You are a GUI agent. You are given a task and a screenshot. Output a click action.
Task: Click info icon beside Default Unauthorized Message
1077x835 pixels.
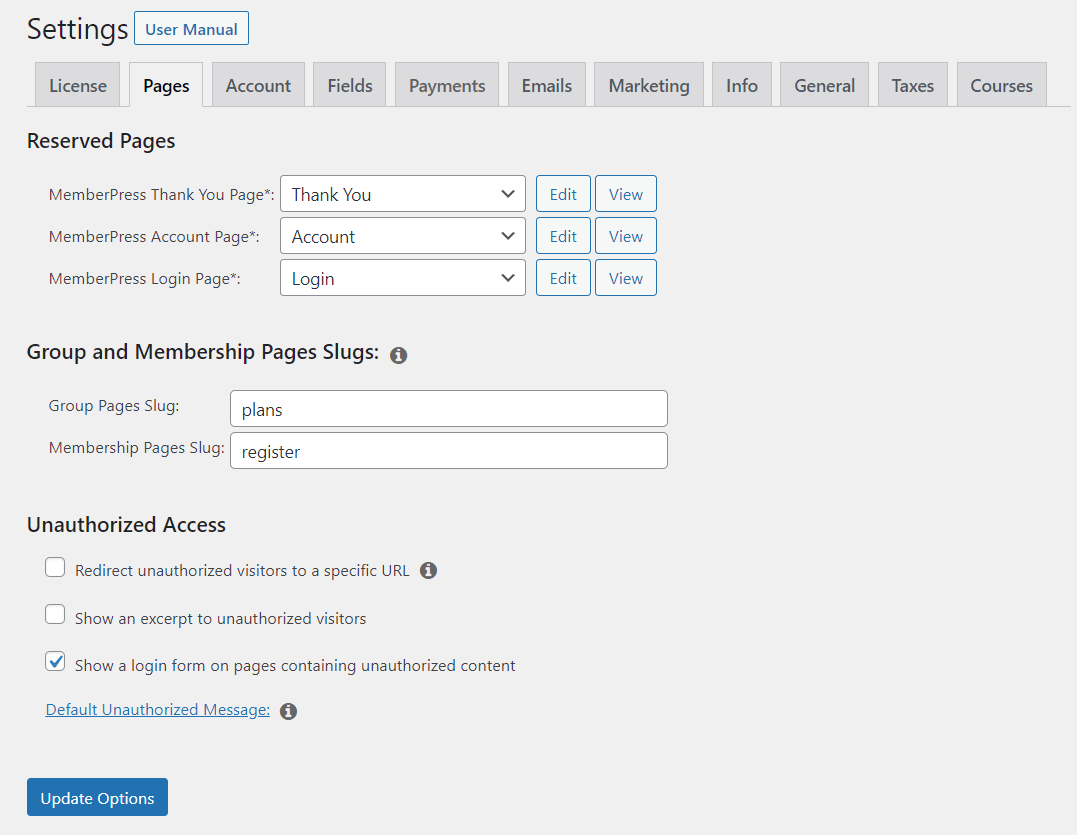pos(288,711)
